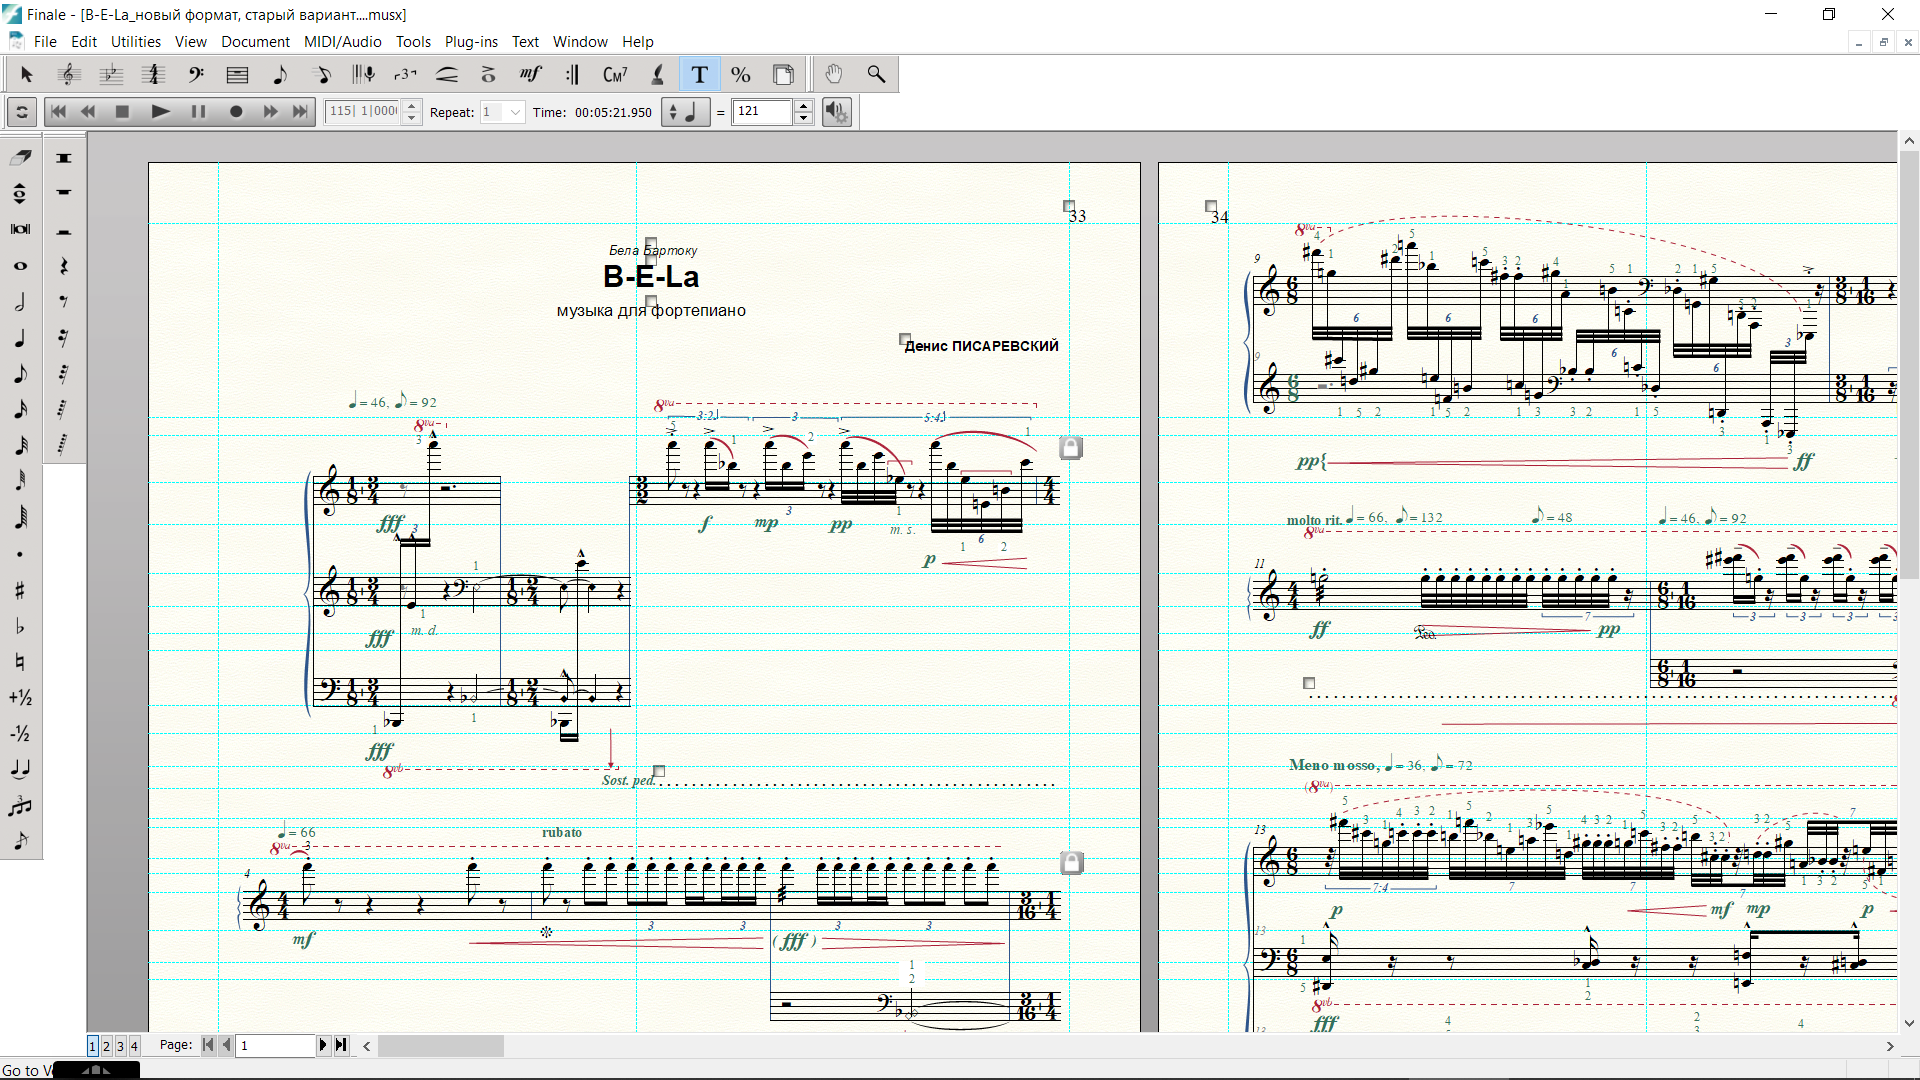
Task: Select the Chord tool (CM7 icon)
Action: tap(615, 74)
